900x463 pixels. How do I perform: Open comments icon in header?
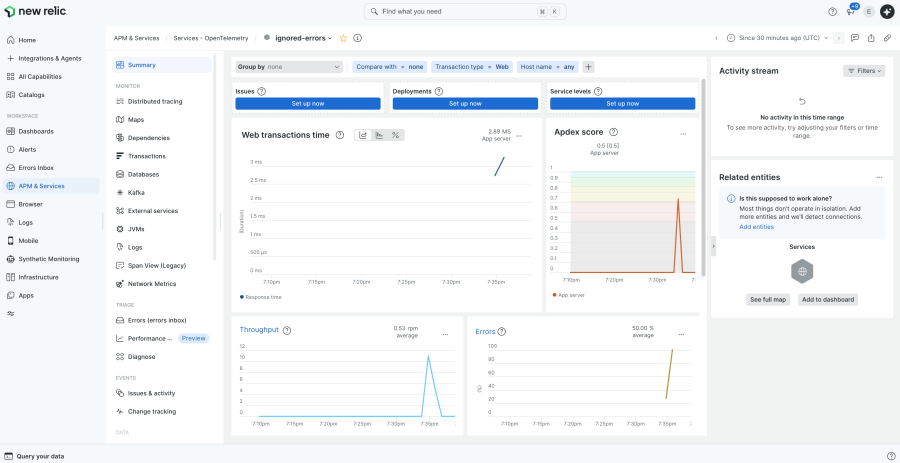pyautogui.click(x=855, y=38)
